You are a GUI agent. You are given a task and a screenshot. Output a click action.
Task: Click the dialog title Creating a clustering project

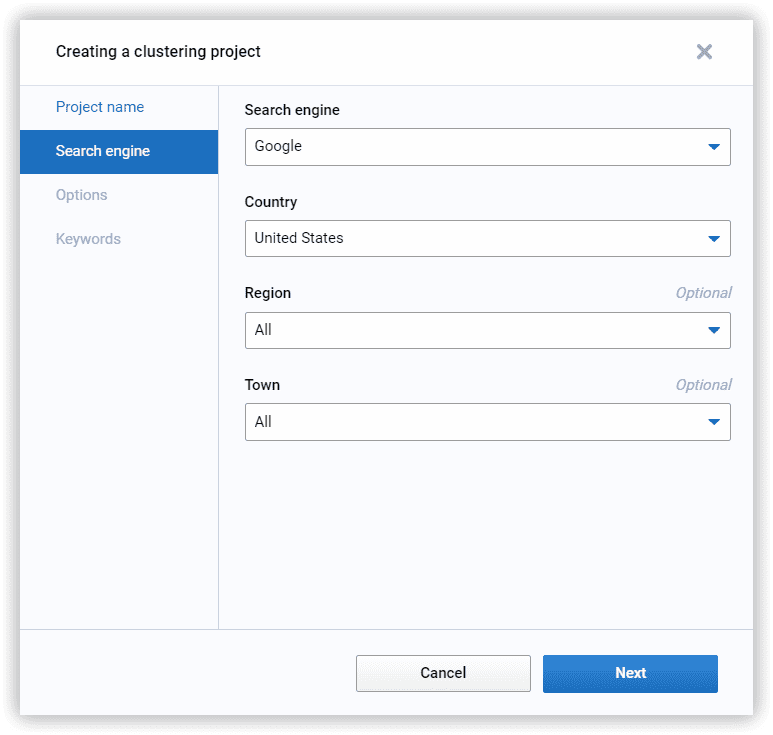coord(158,51)
